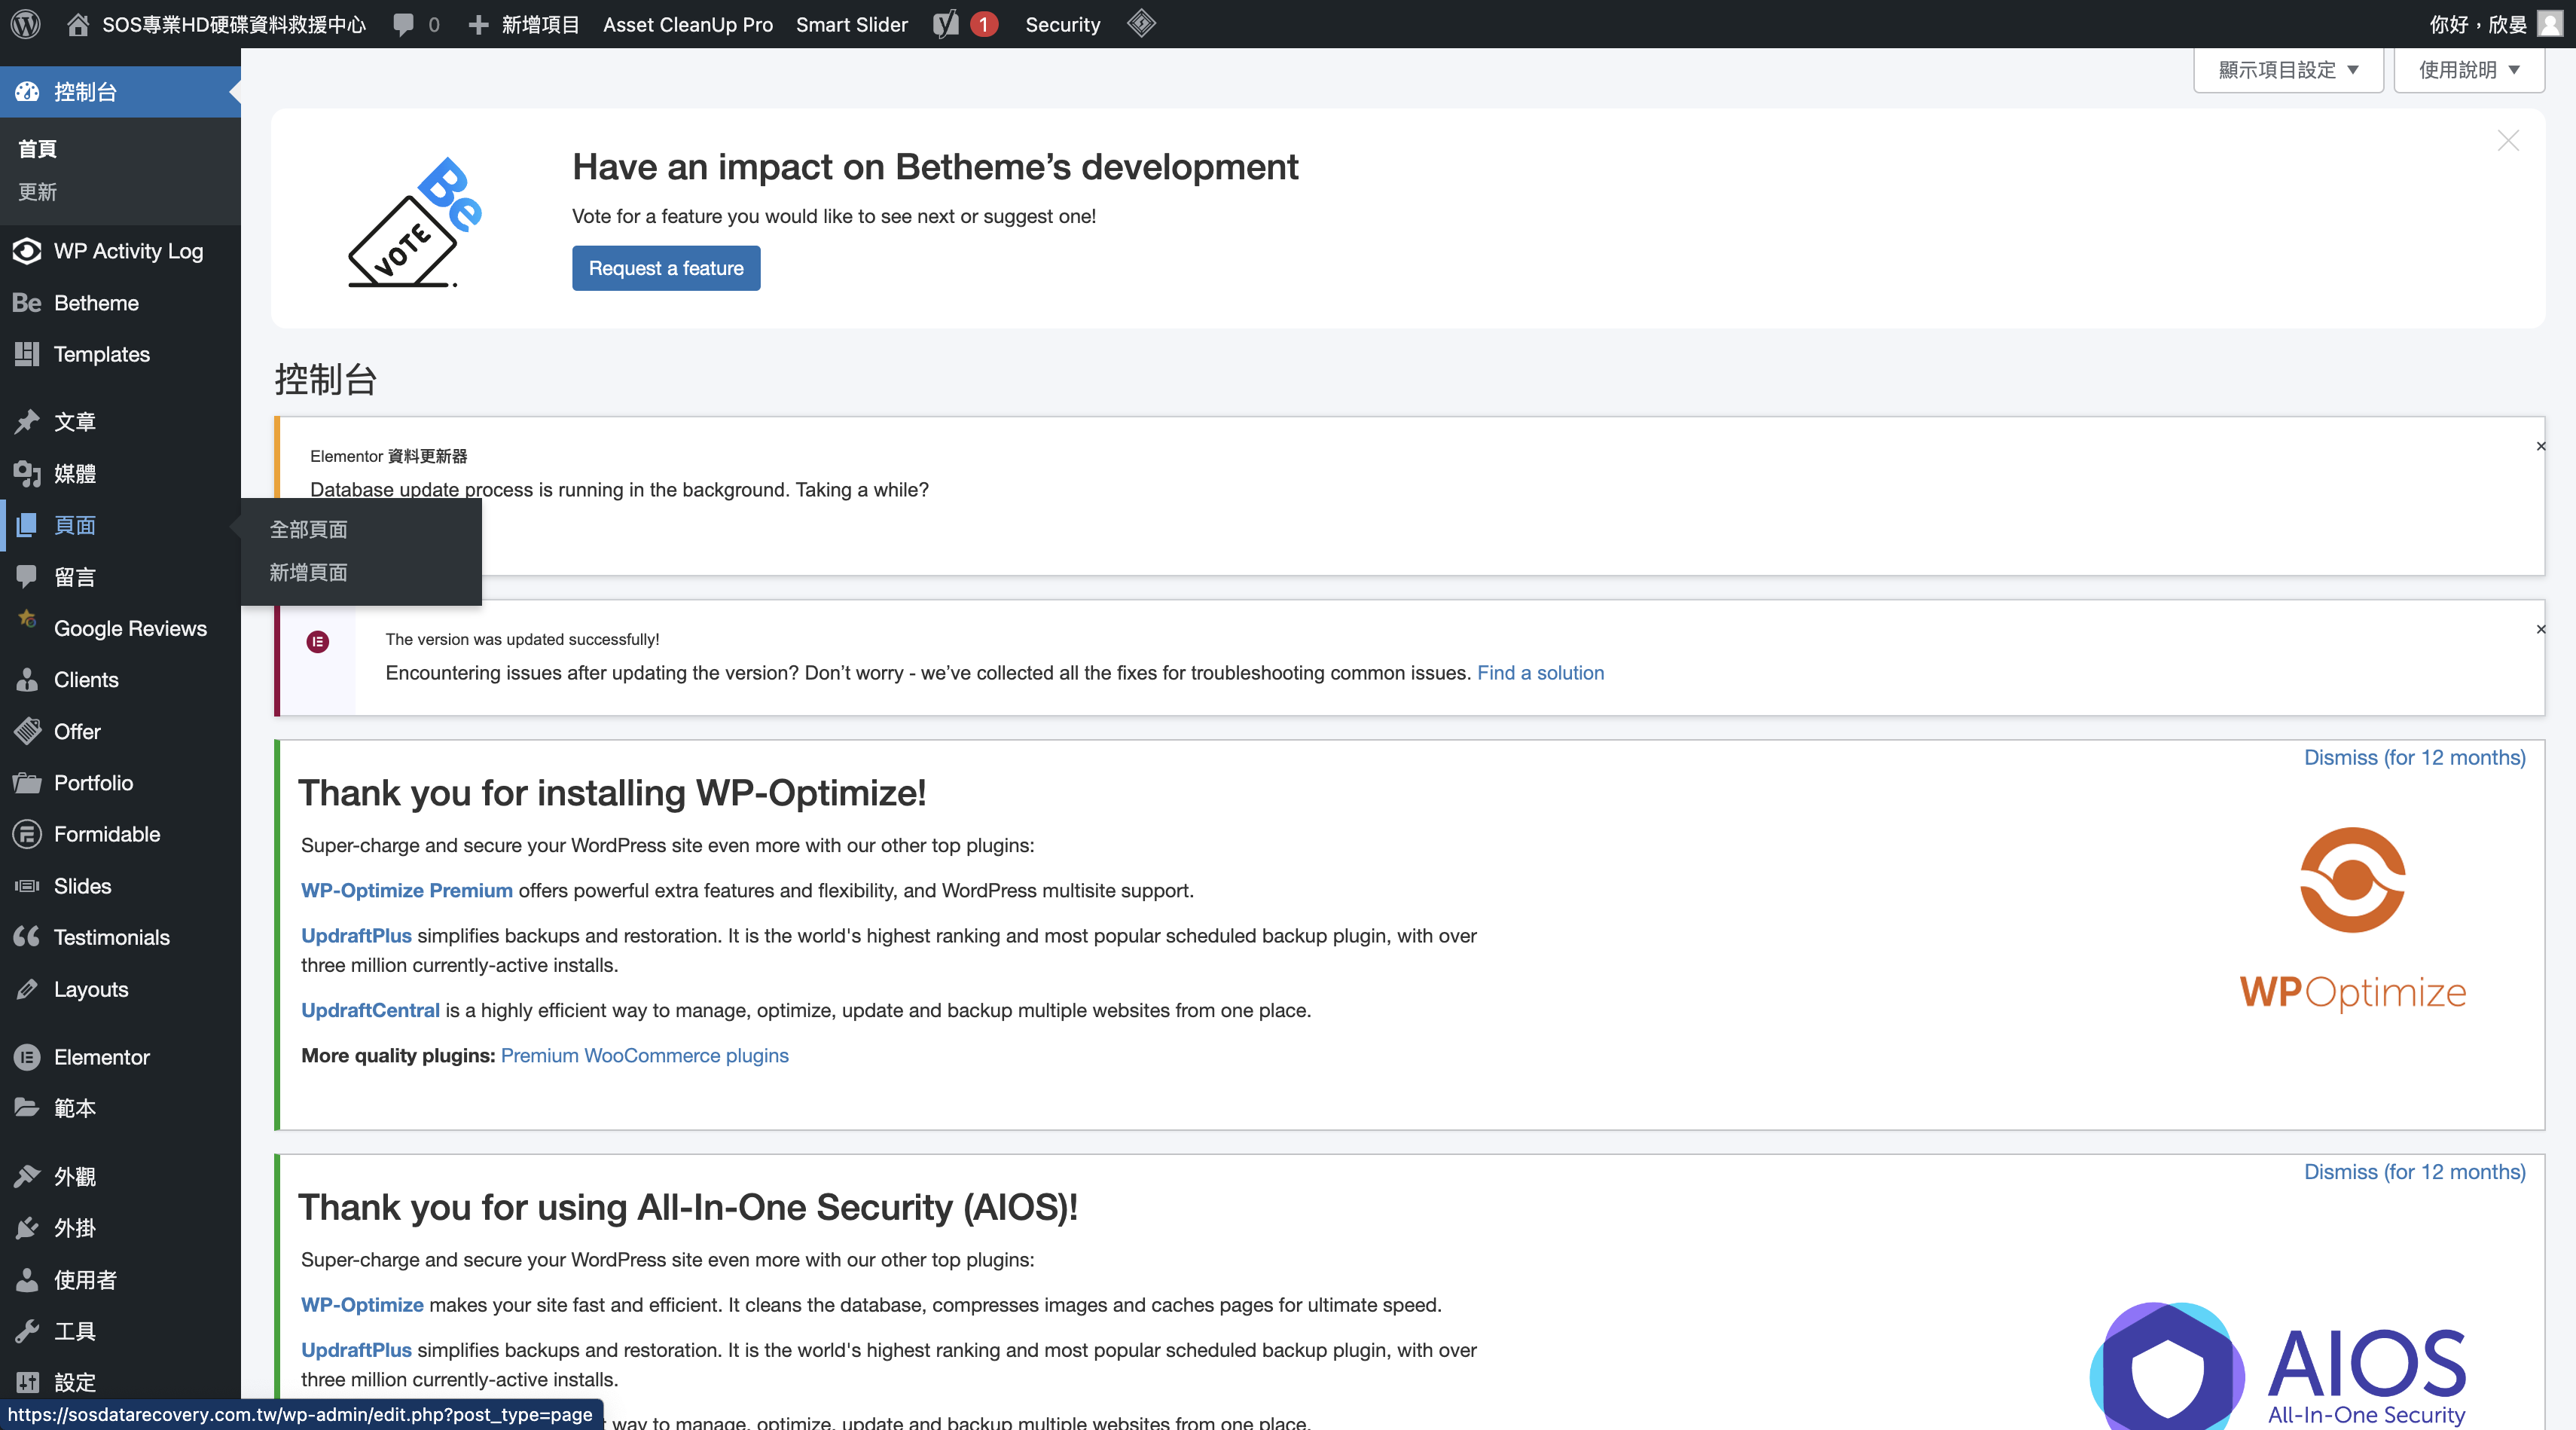2576x1430 pixels.
Task: Open the 留言 comment icon
Action: pos(27,577)
